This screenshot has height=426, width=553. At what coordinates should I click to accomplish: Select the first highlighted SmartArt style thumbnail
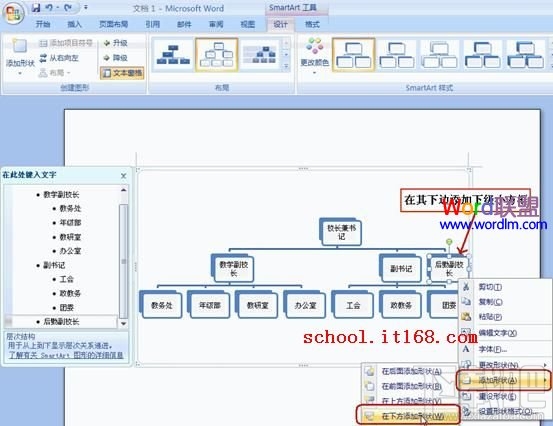click(353, 55)
